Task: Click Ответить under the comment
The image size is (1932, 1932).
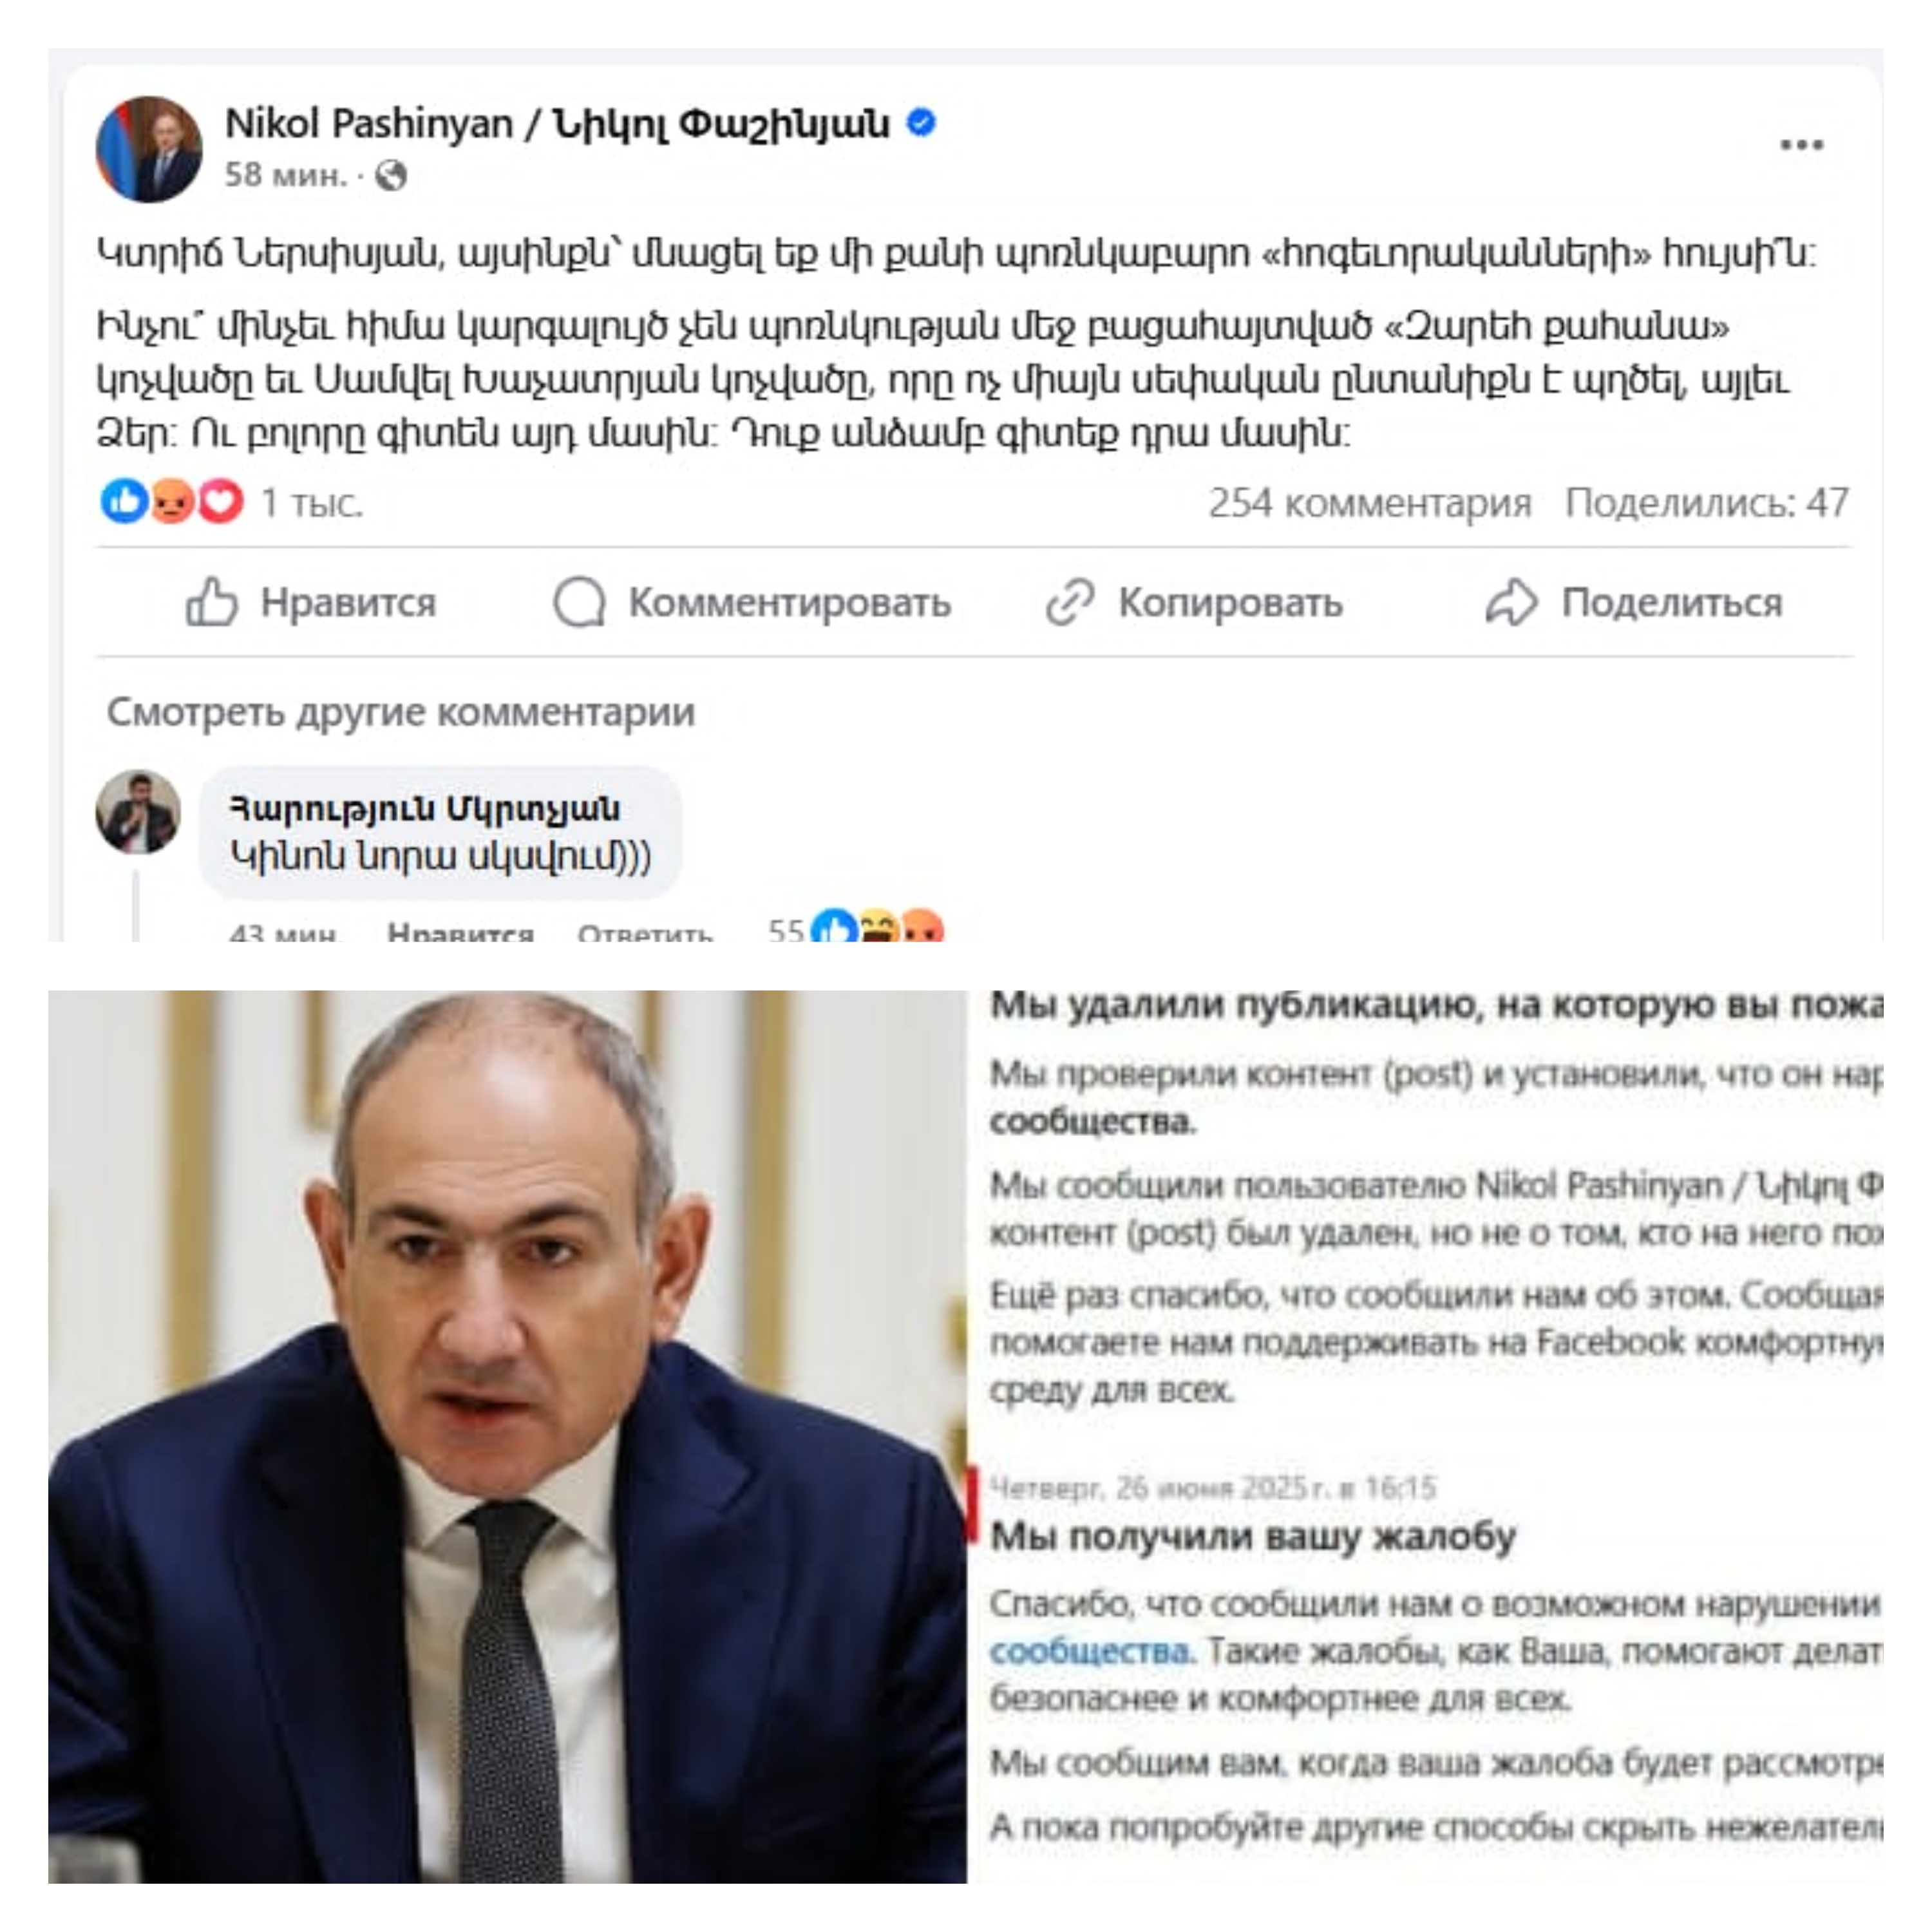Action: pyautogui.click(x=645, y=931)
